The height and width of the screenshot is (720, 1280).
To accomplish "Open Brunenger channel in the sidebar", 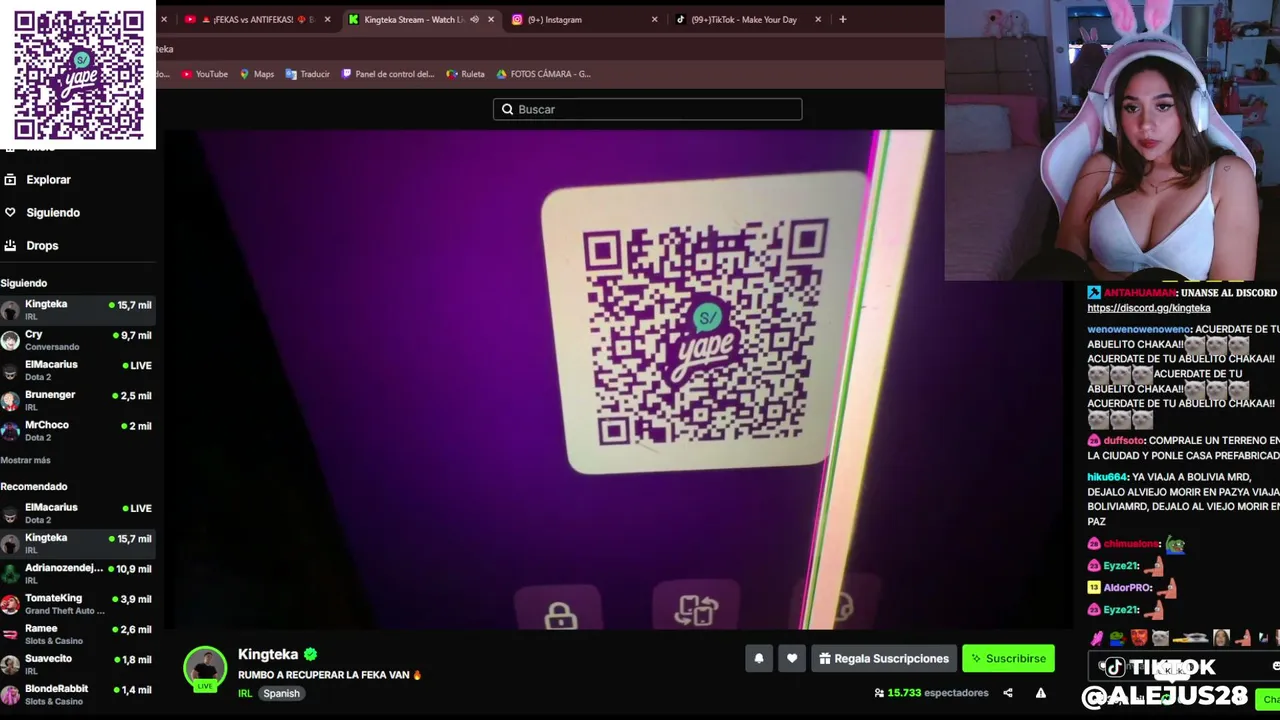I will (78, 400).
